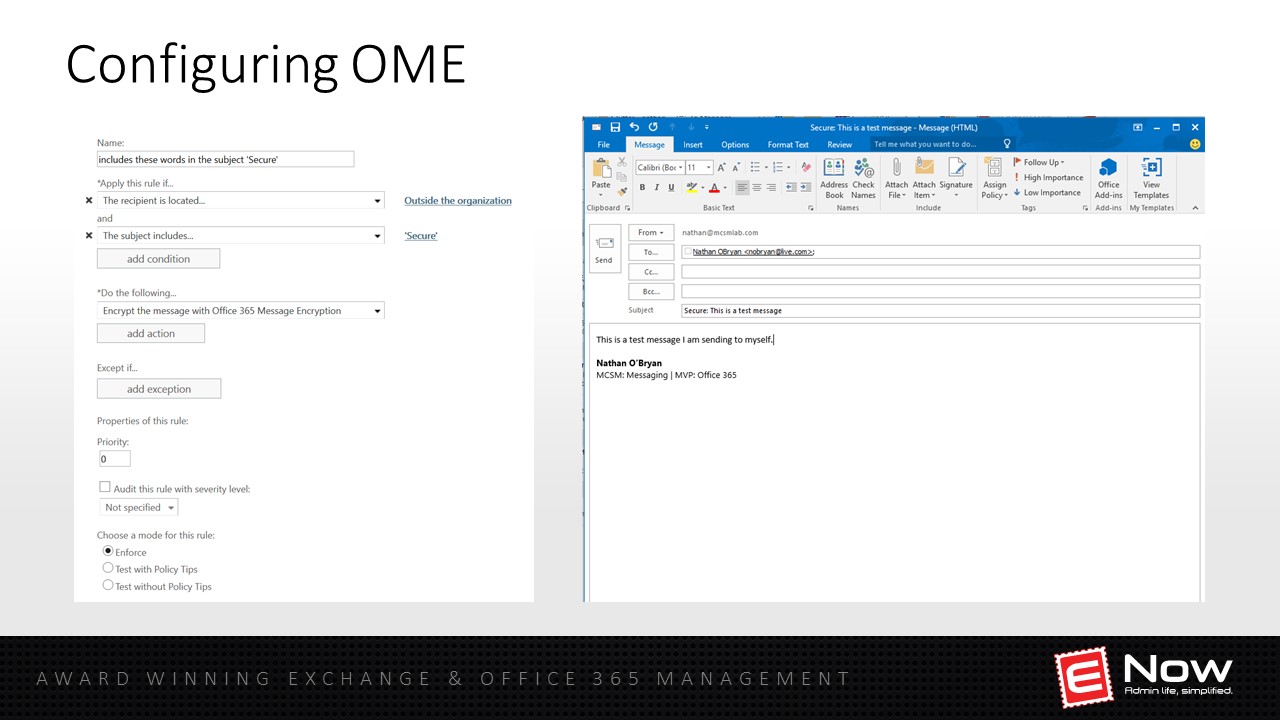Decrease indent of the paragraph

(x=790, y=187)
